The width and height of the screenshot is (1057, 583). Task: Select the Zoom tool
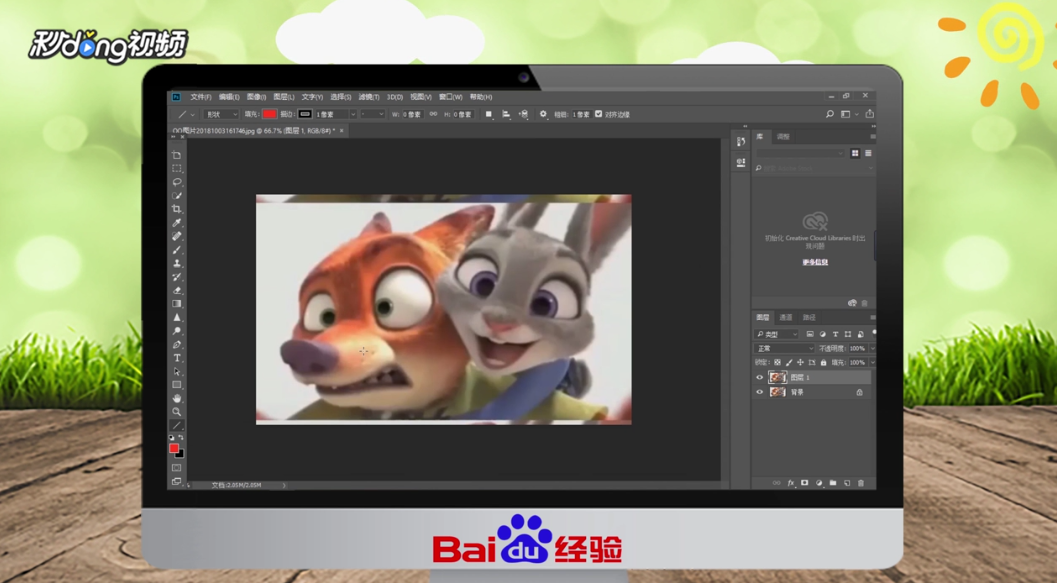pos(177,412)
